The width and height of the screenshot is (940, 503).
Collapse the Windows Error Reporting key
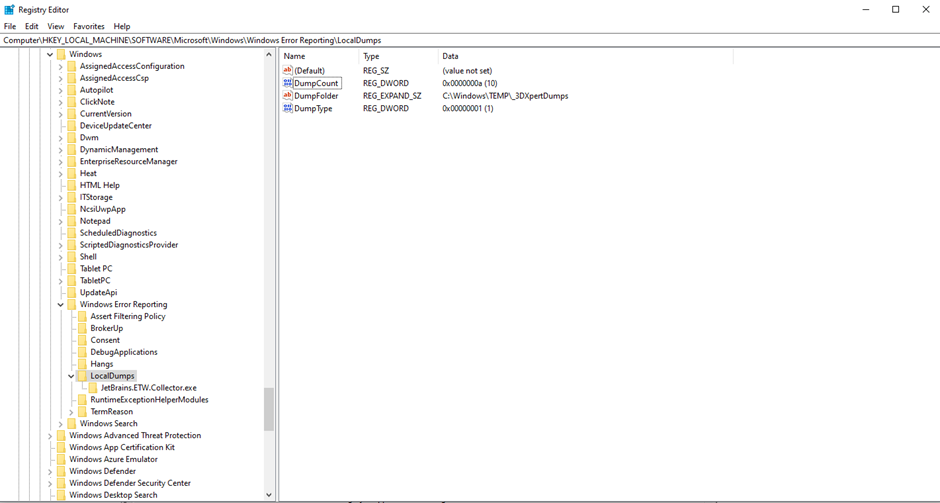coord(60,305)
